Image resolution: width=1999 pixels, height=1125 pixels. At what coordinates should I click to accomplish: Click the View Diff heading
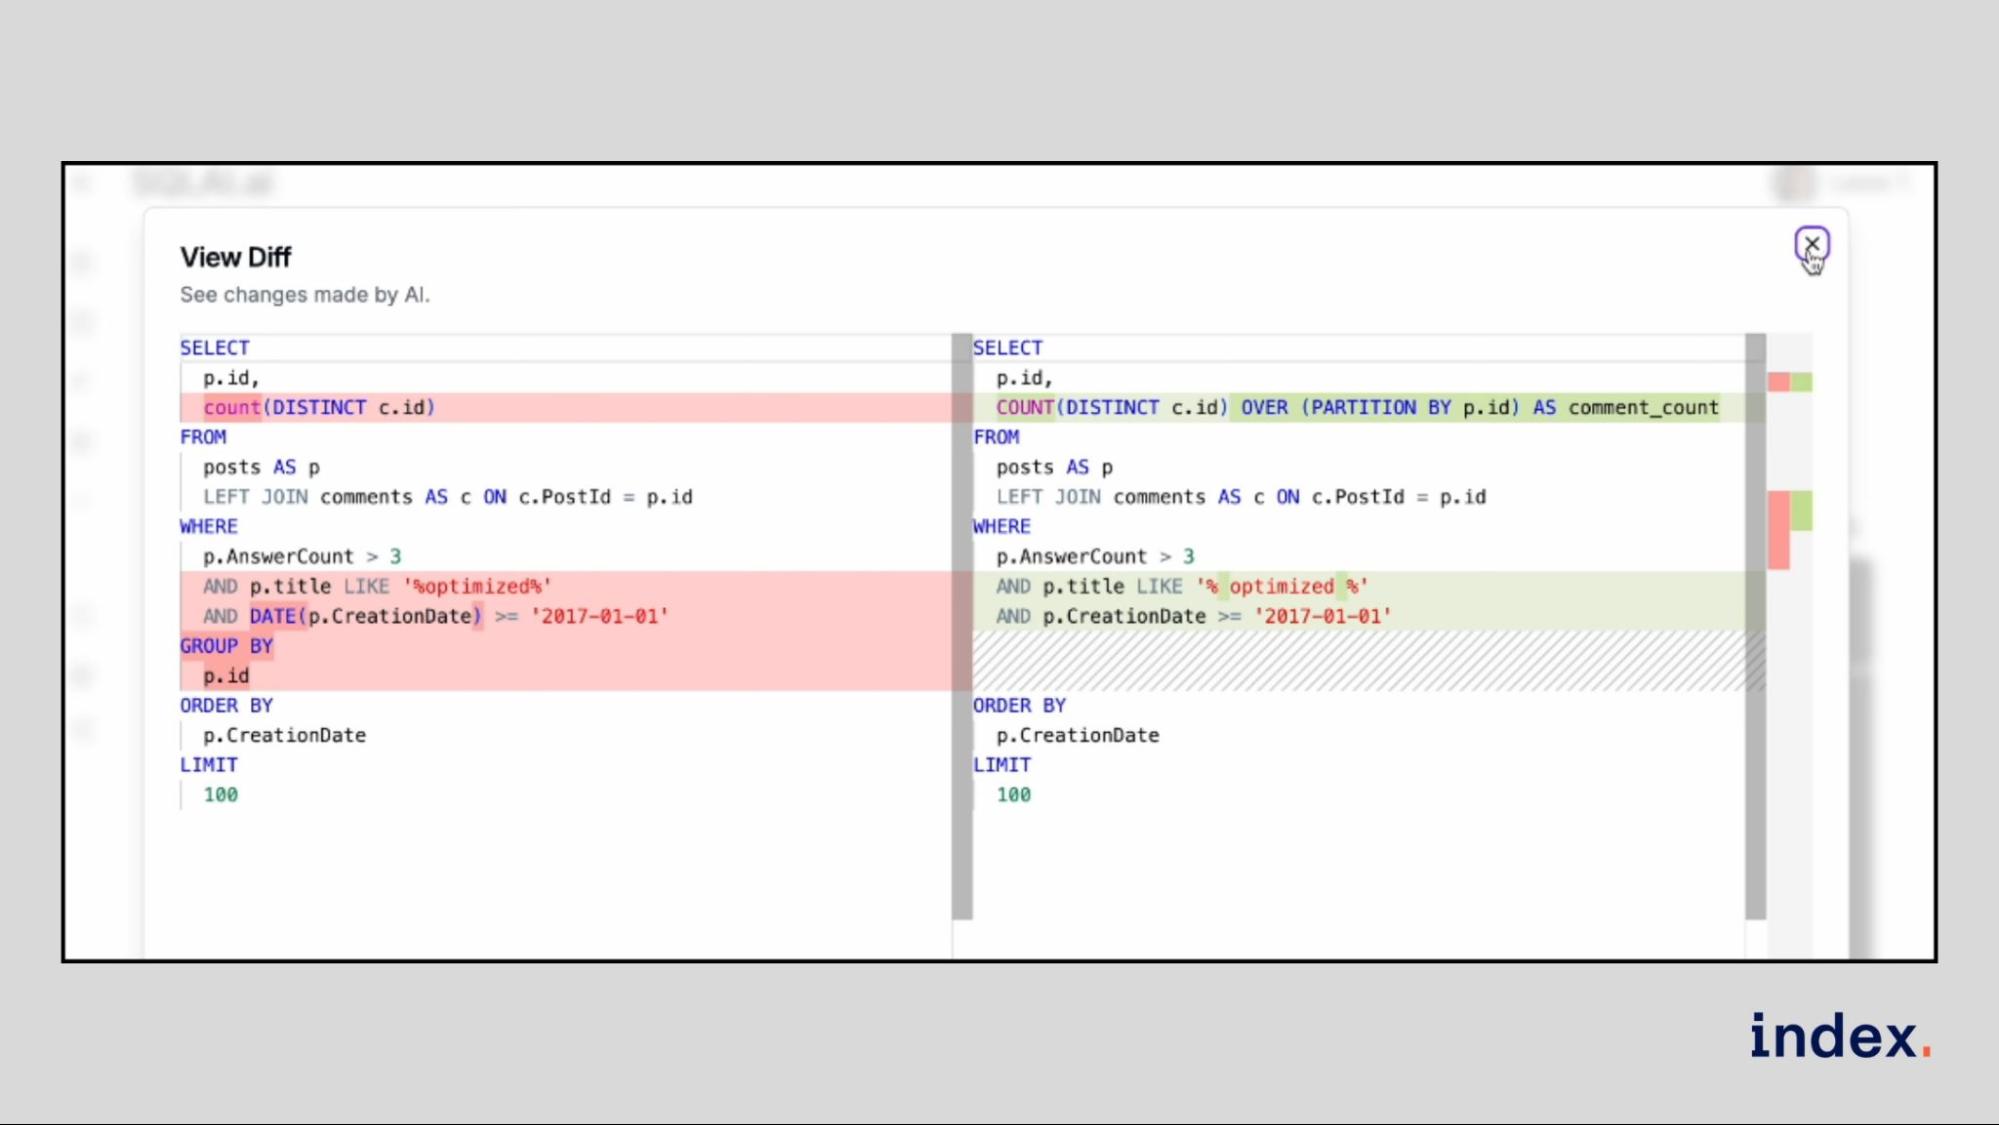[x=236, y=257]
